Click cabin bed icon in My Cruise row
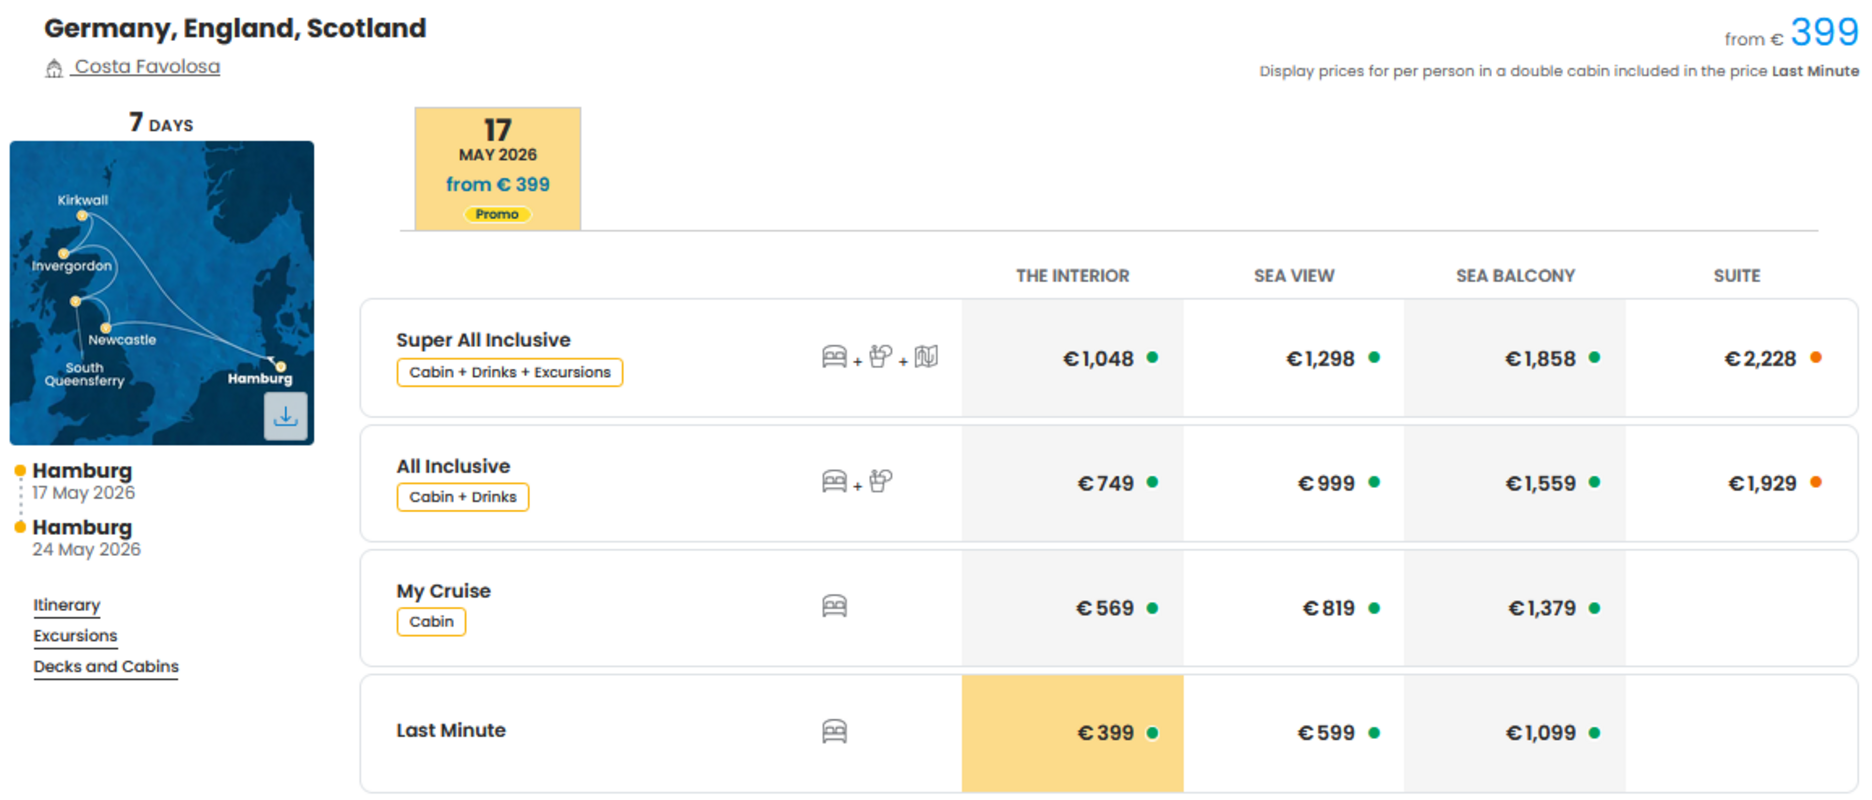 [834, 606]
